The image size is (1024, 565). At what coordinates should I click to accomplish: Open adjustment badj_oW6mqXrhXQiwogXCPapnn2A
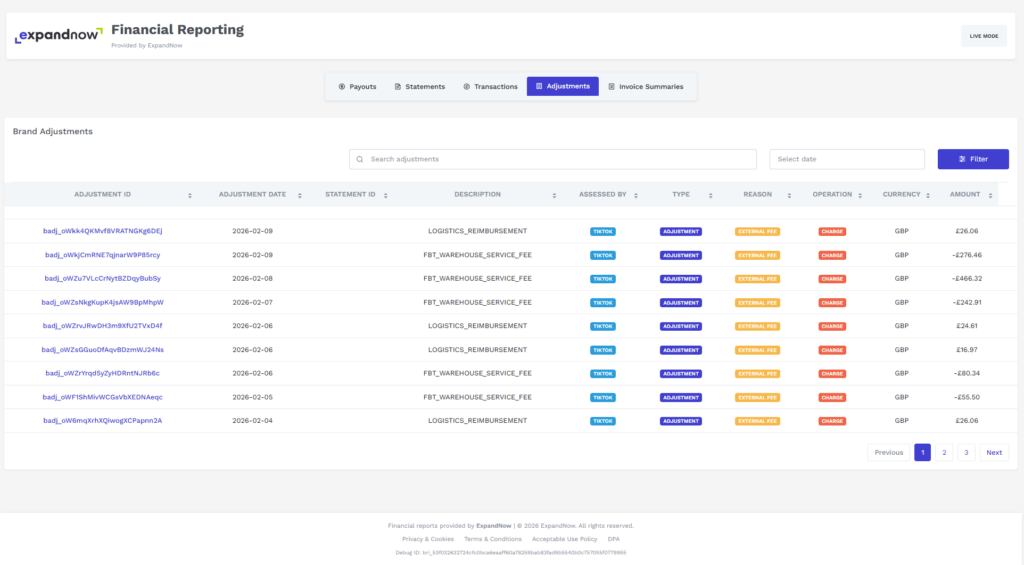[x=103, y=421]
